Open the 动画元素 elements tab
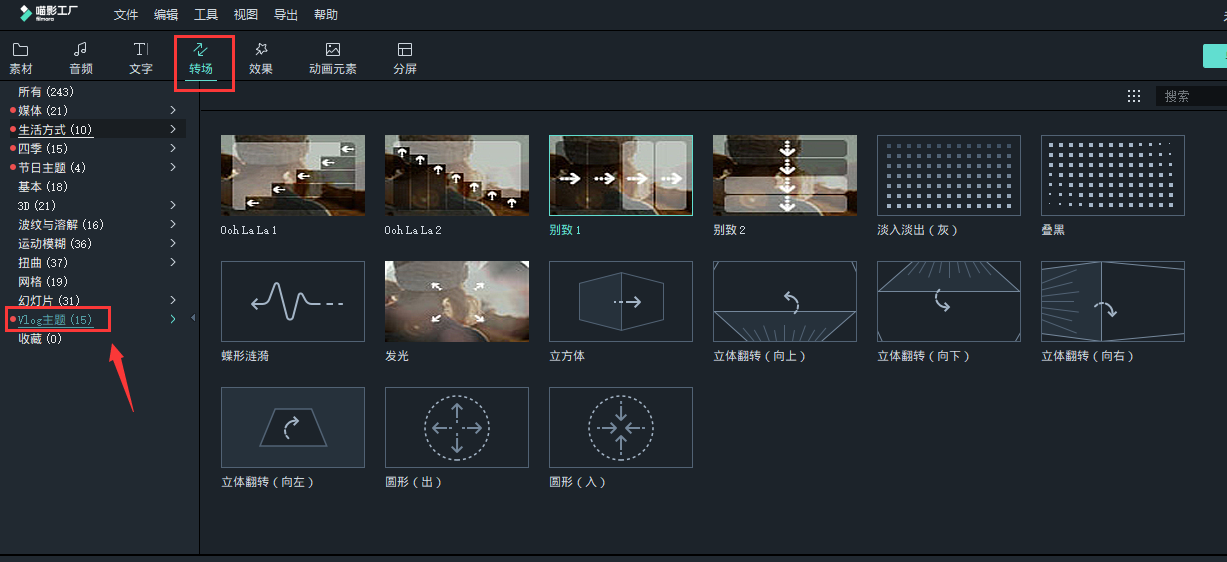This screenshot has height=562, width=1227. [x=333, y=59]
